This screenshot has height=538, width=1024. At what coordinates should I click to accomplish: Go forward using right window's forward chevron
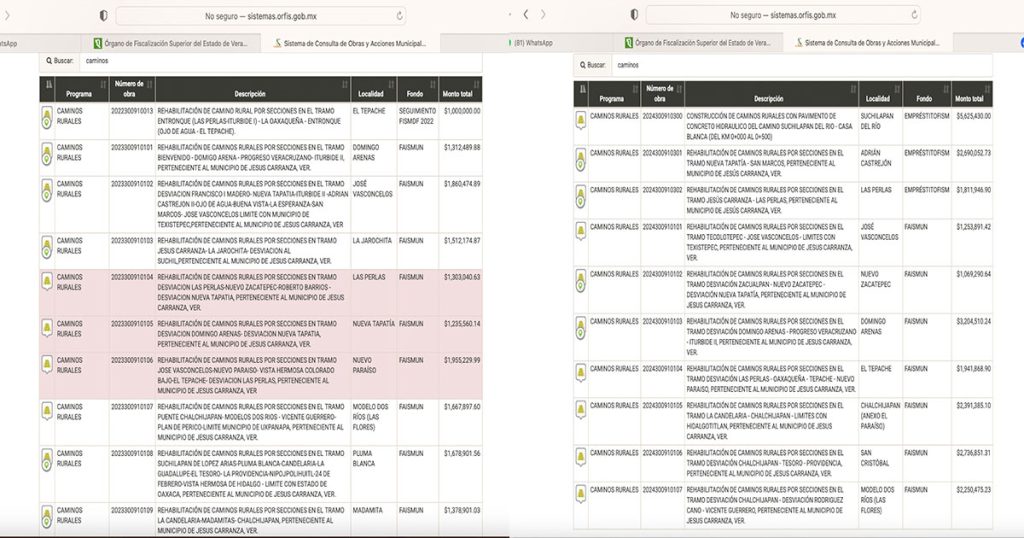click(x=543, y=14)
